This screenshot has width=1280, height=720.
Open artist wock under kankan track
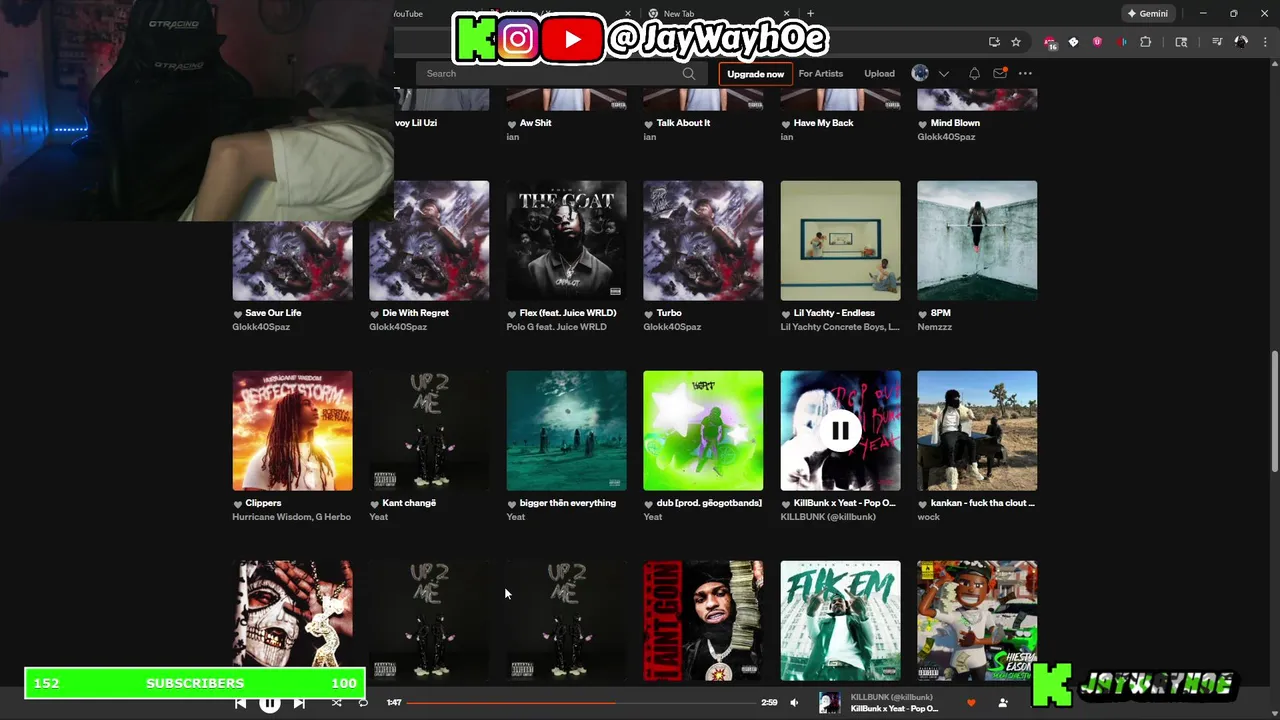click(x=928, y=517)
